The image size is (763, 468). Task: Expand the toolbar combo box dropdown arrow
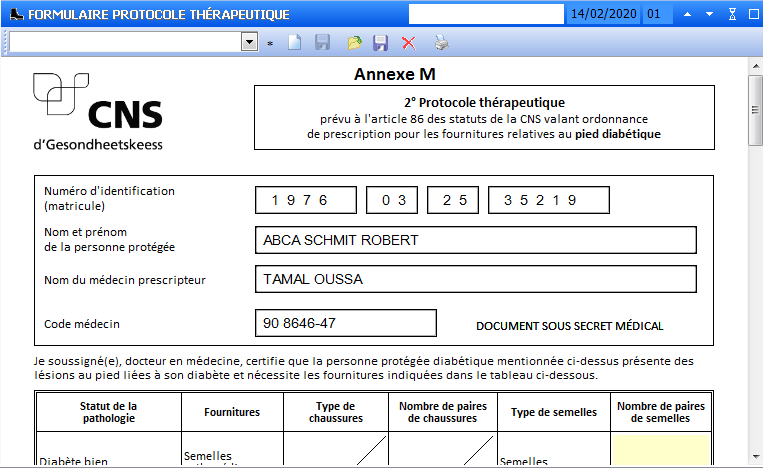[250, 42]
